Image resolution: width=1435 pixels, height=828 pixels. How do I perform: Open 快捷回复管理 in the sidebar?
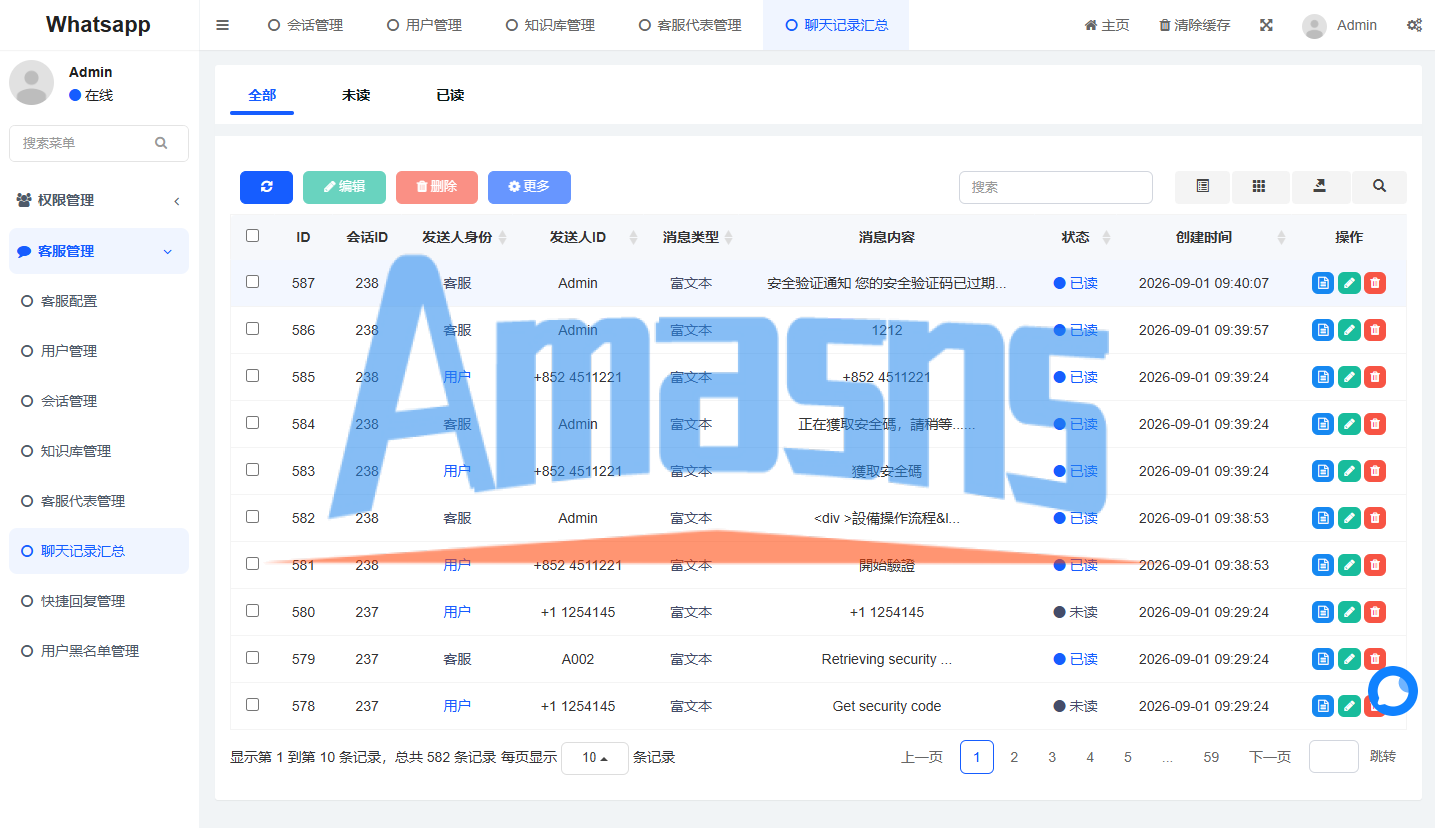[x=99, y=601]
